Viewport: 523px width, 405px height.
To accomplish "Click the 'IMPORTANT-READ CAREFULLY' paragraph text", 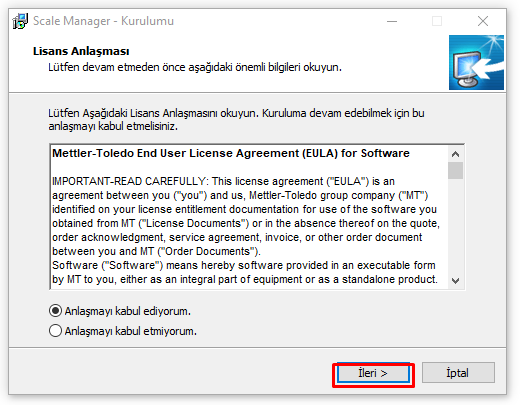I will click(246, 216).
